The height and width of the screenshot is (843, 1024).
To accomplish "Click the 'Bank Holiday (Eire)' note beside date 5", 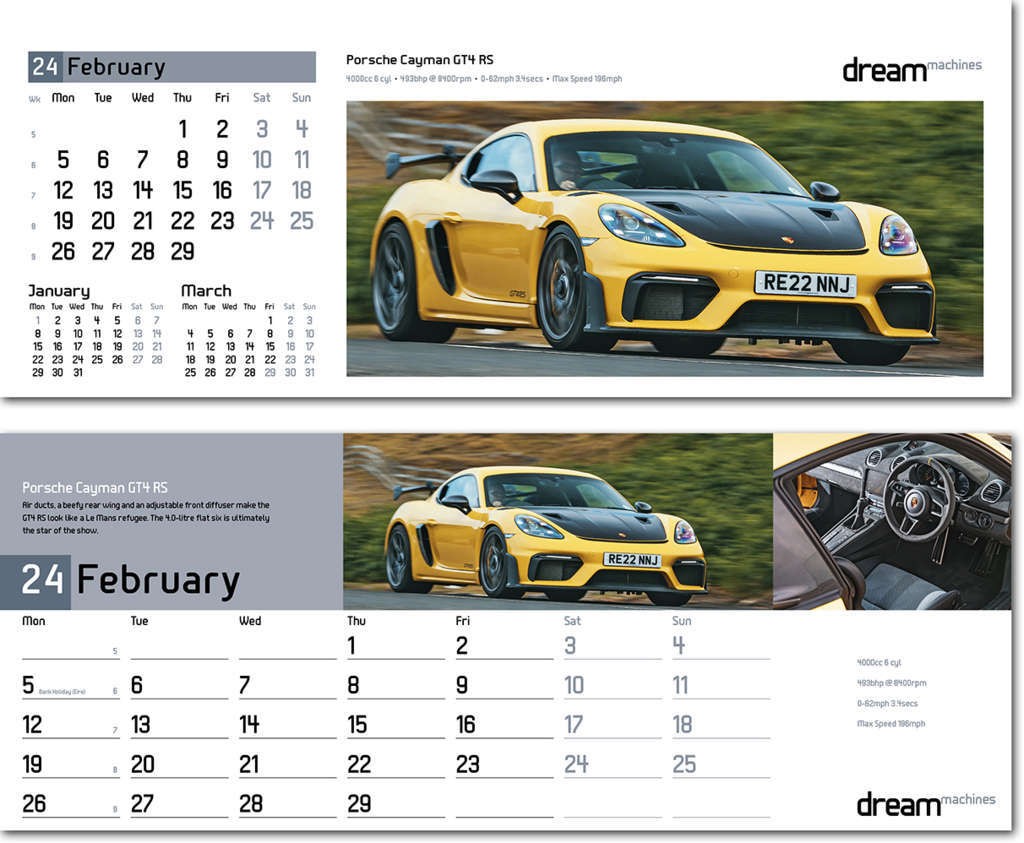I will [62, 692].
